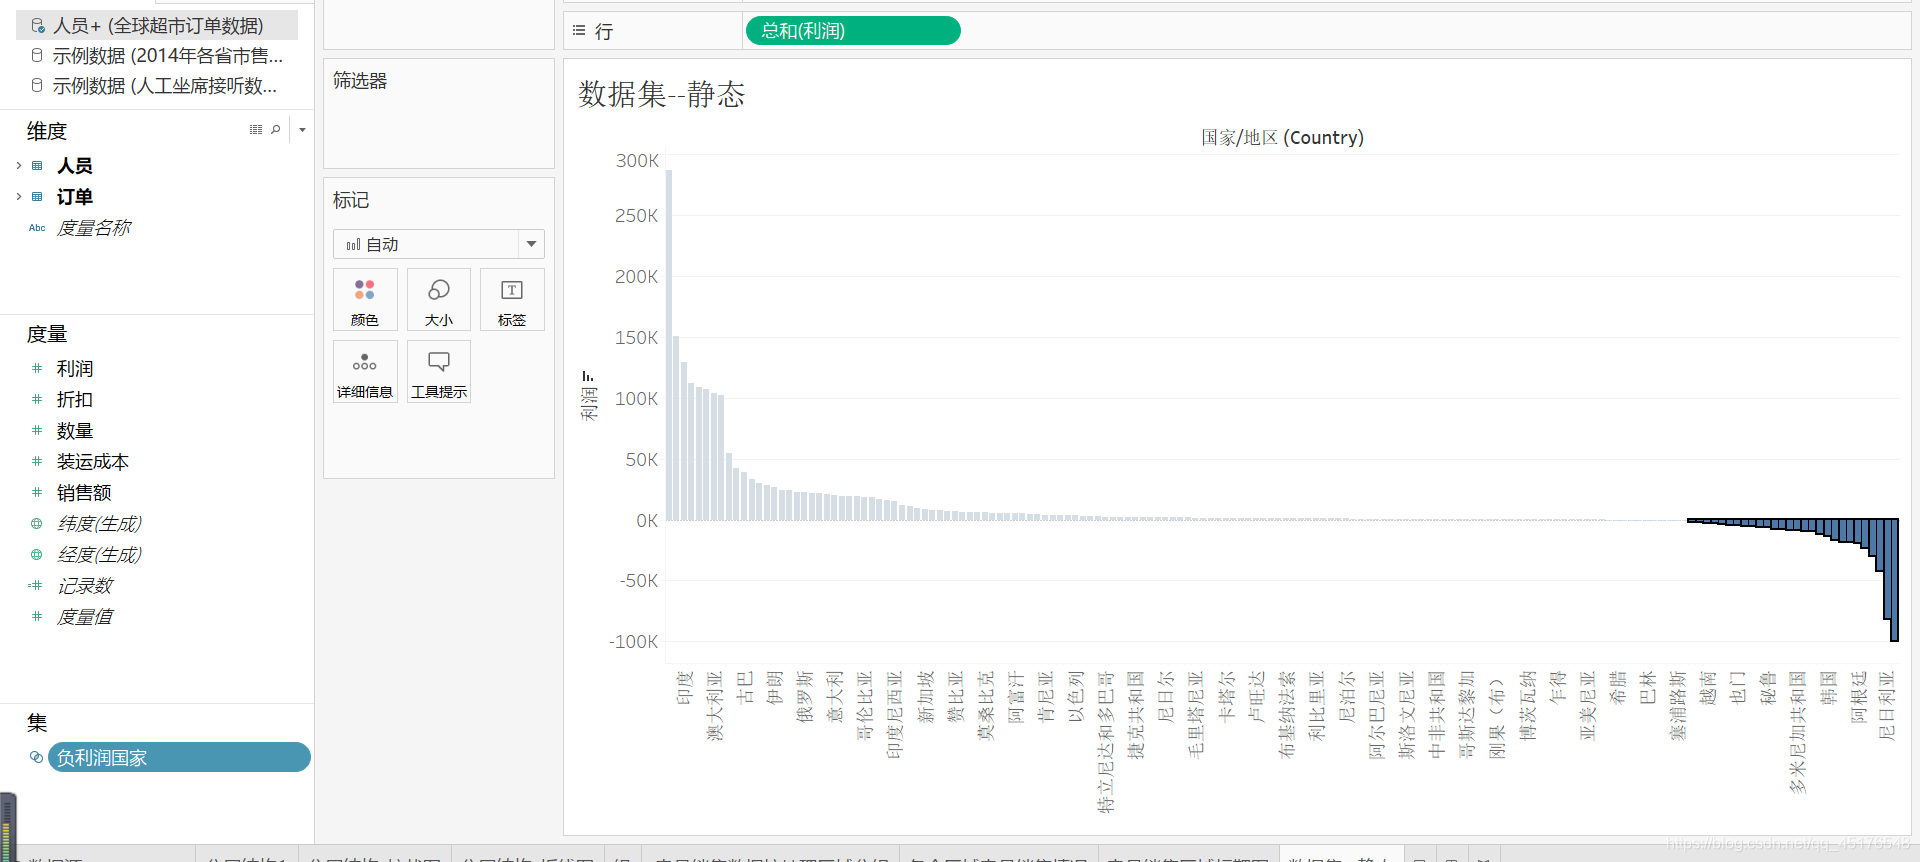Open the Tooltip (工具提示) marks button

(438, 372)
